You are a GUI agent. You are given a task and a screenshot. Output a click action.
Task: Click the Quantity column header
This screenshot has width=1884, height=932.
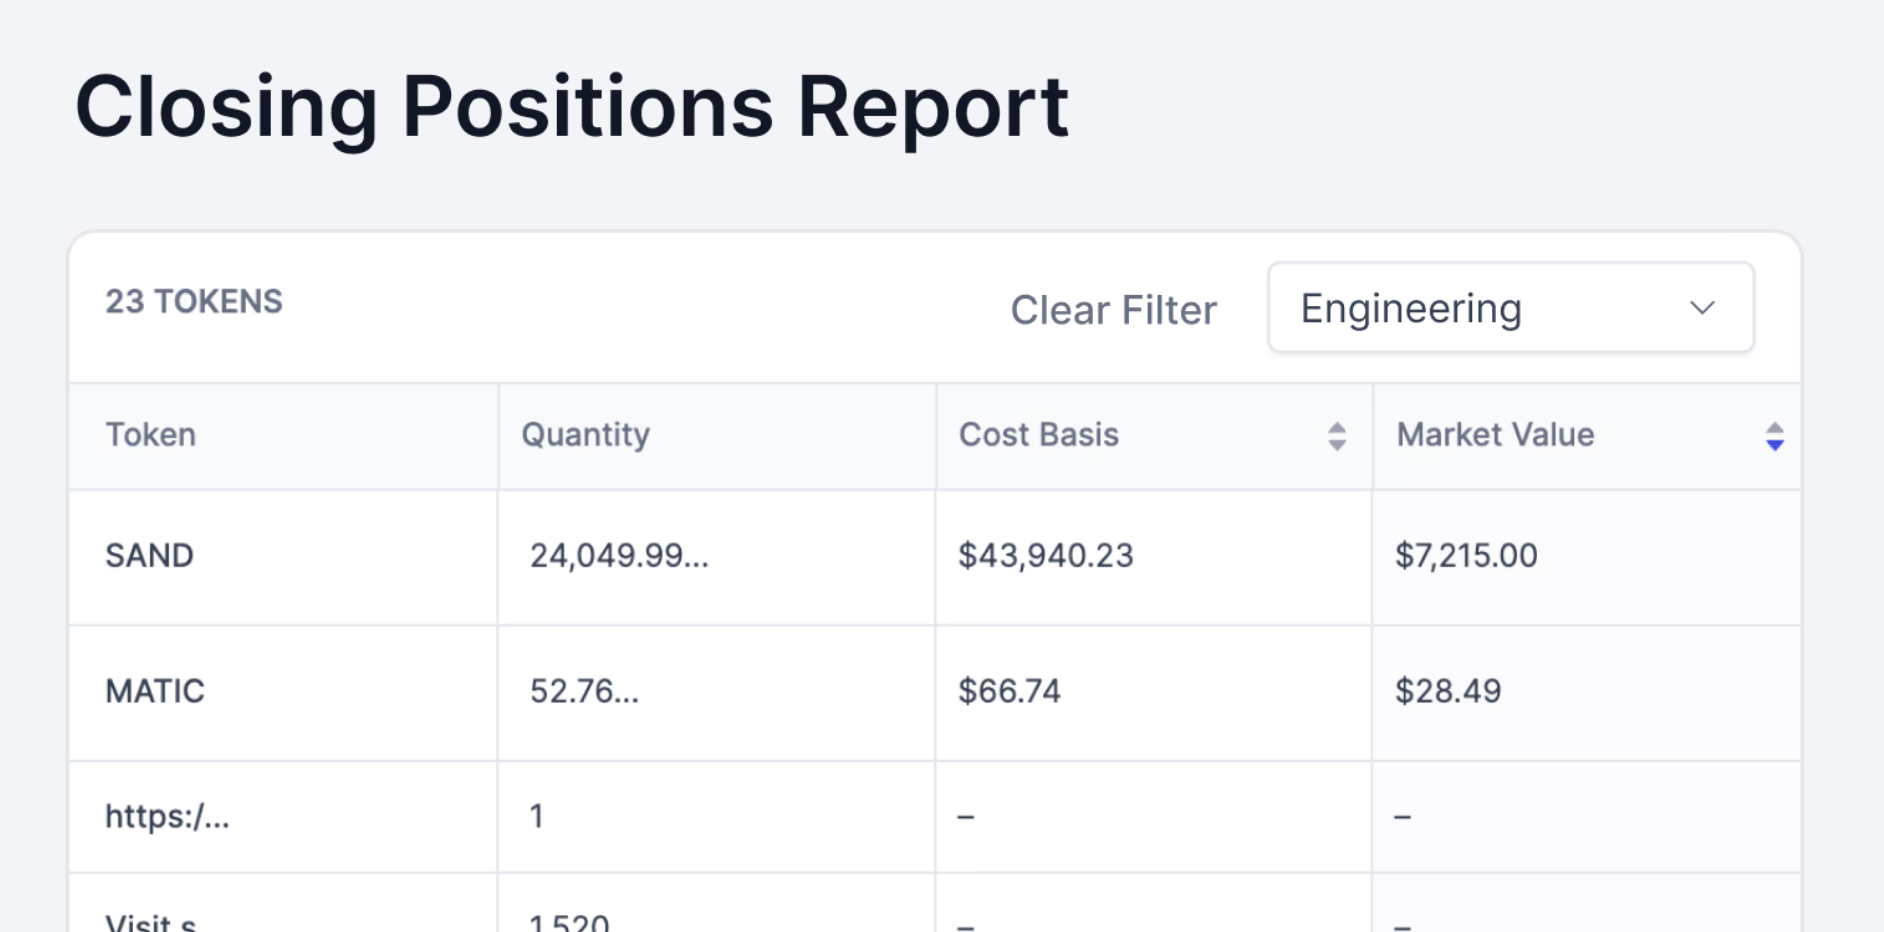coord(585,435)
